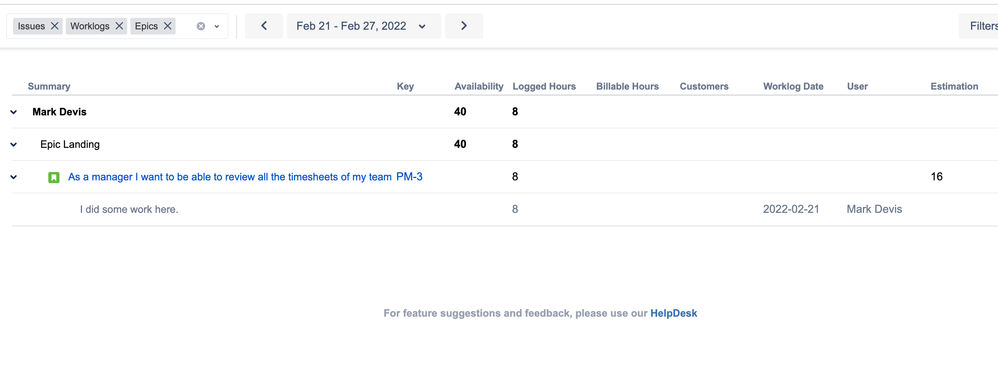Viewport: 998px width, 371px height.
Task: Collapse the Mark Devis row
Action: [13, 112]
